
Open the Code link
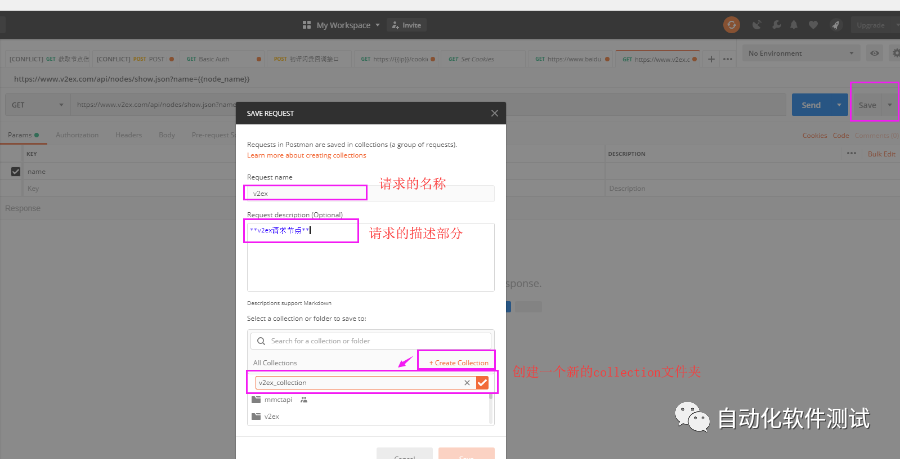pyautogui.click(x=841, y=135)
